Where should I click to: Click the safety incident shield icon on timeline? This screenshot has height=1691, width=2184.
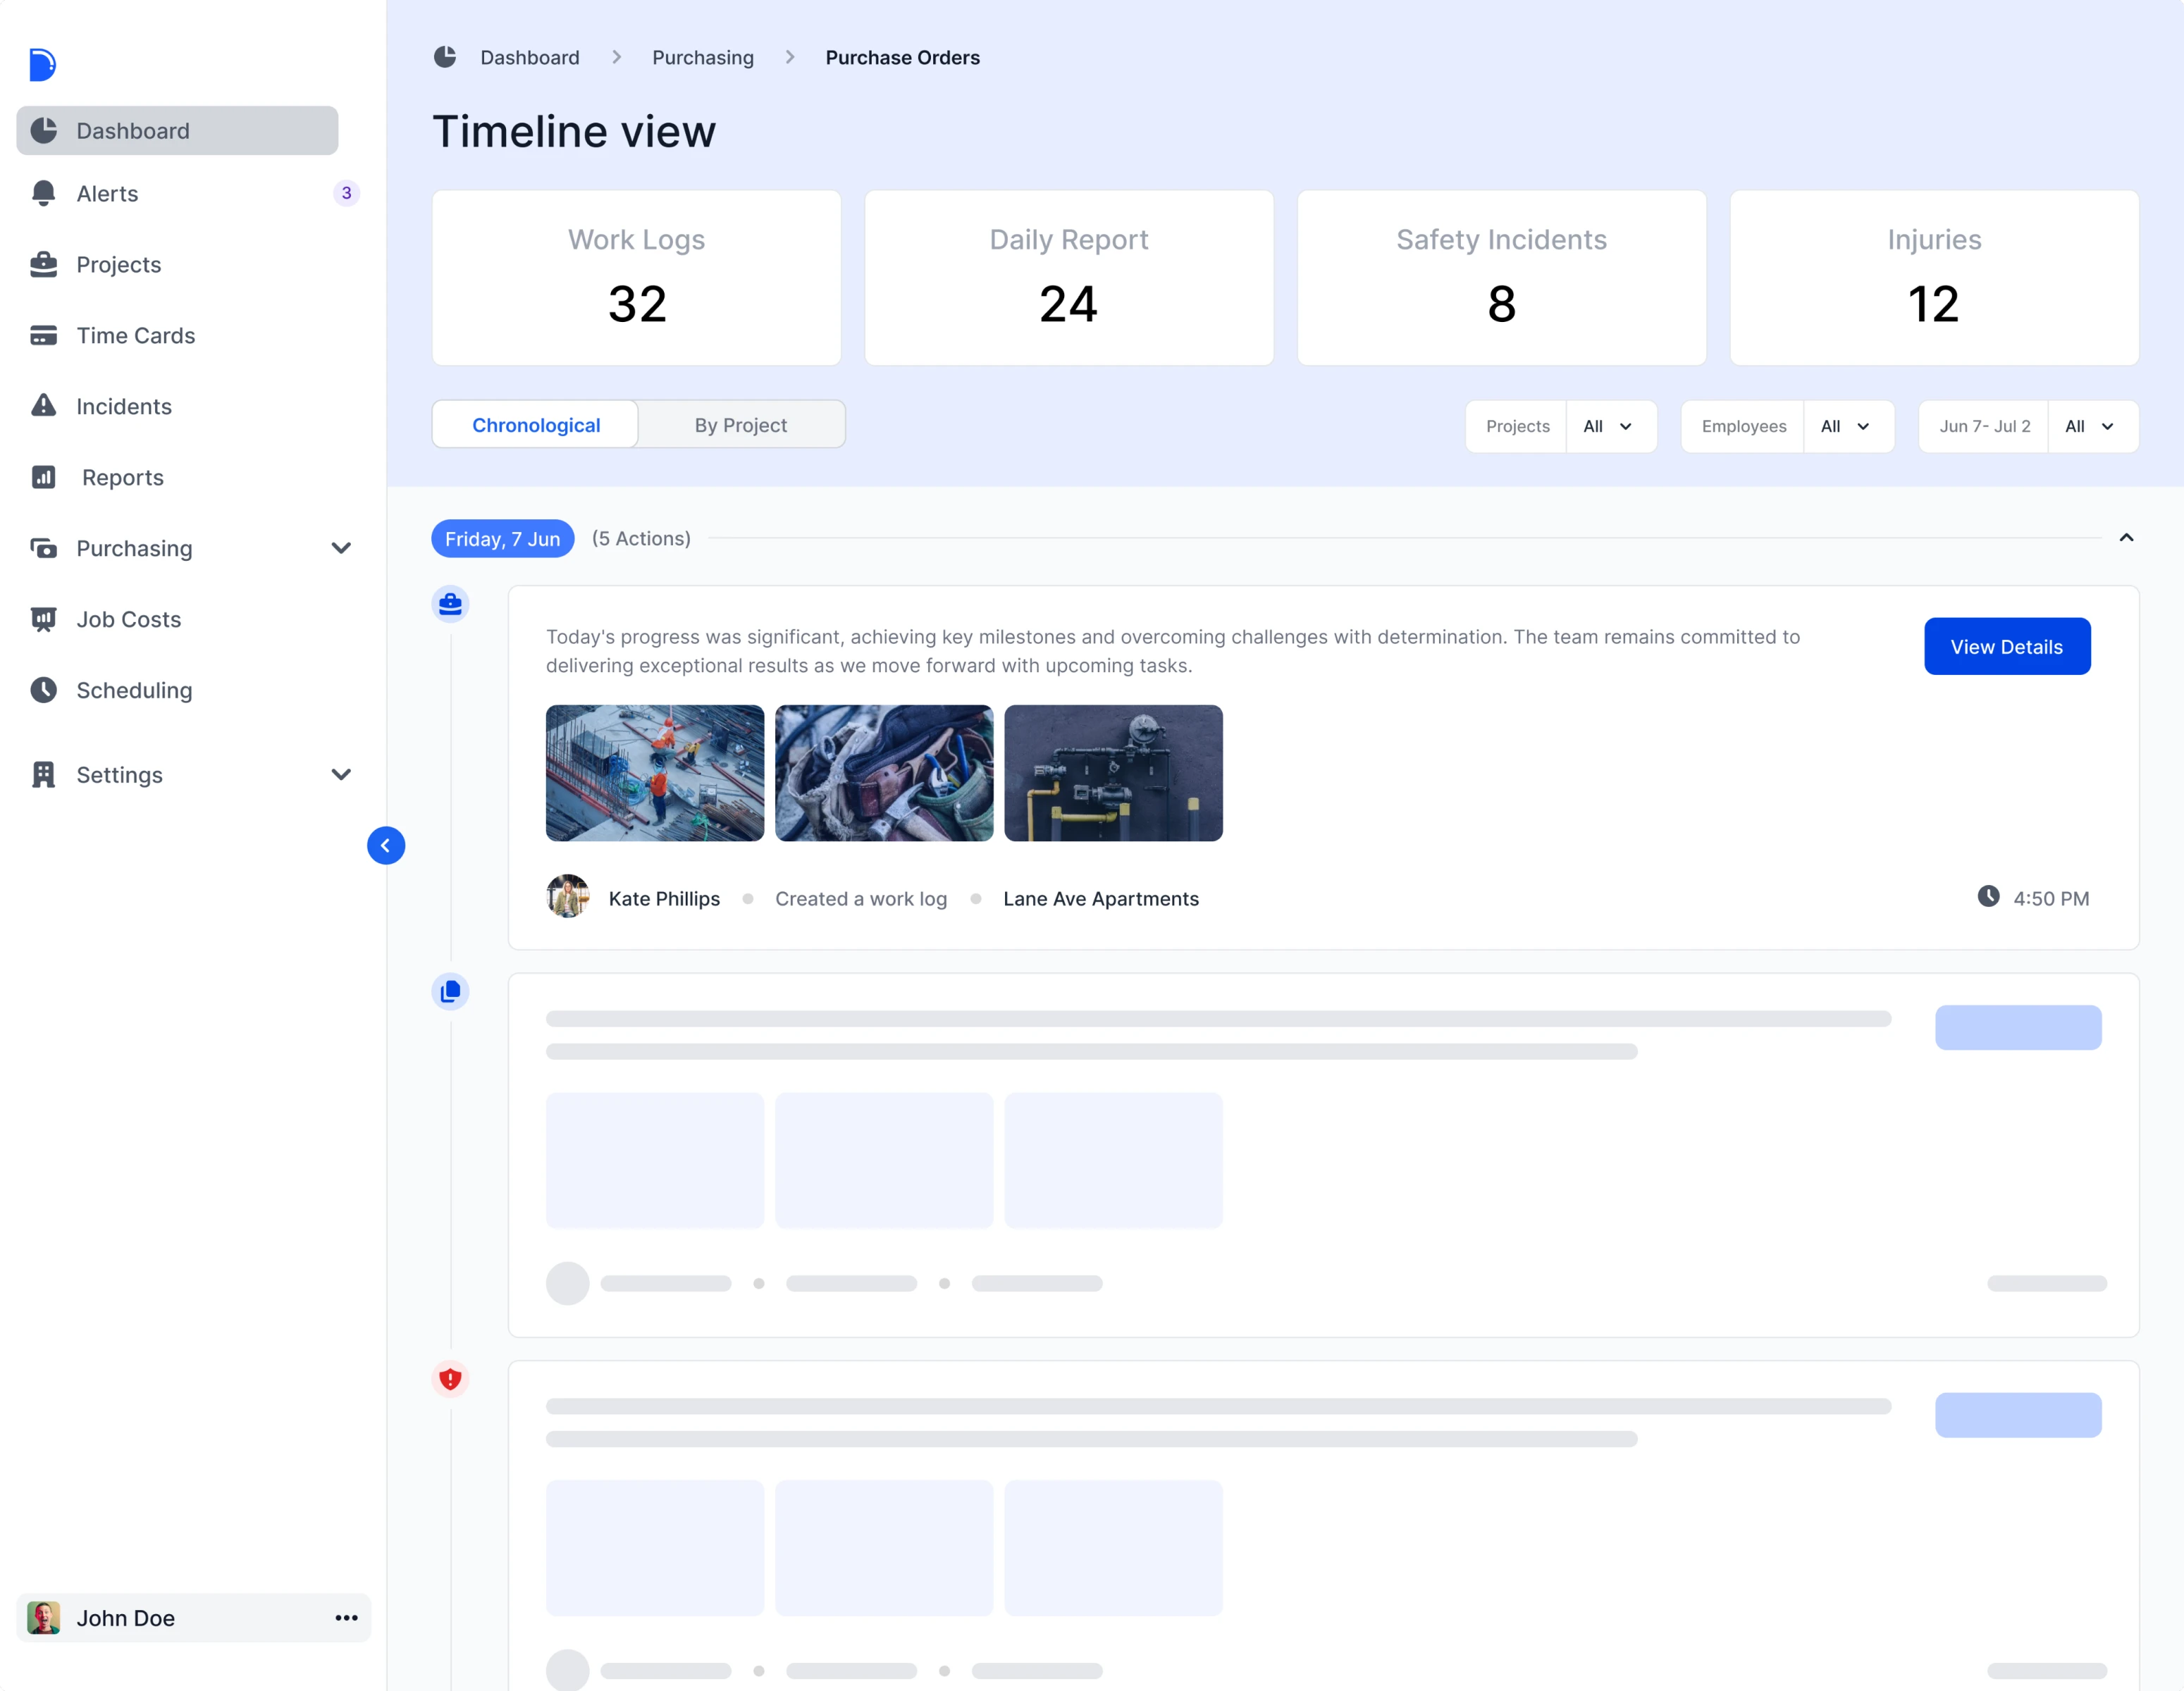[x=450, y=1379]
